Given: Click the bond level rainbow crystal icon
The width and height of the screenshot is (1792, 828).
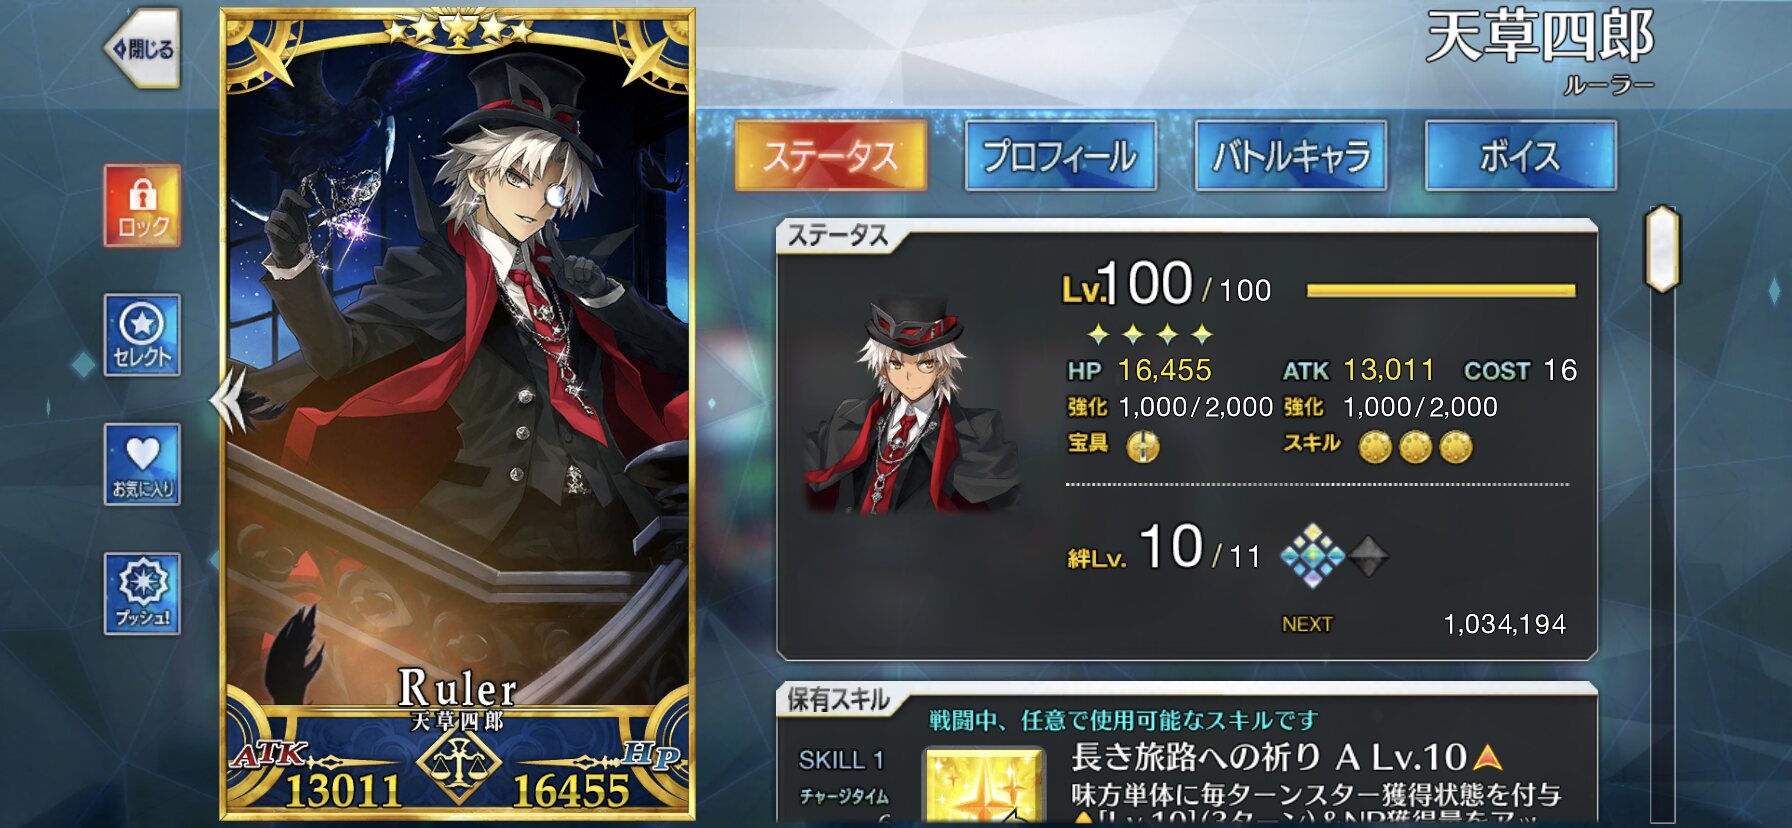Looking at the screenshot, I should click(x=1313, y=555).
